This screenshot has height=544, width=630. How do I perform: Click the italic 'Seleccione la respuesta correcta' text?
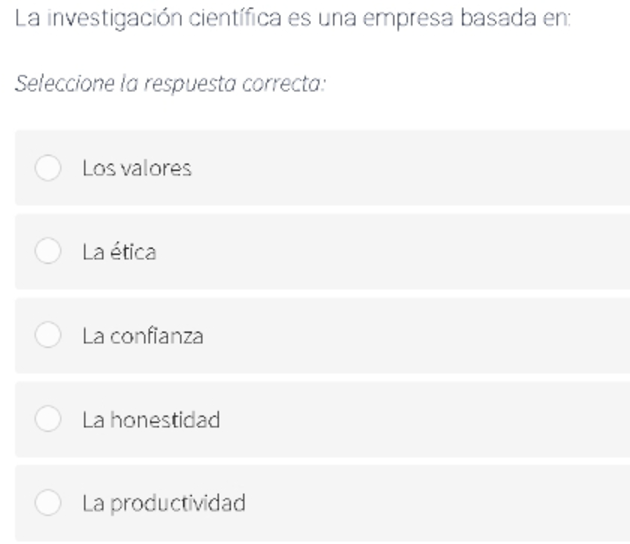click(x=170, y=84)
